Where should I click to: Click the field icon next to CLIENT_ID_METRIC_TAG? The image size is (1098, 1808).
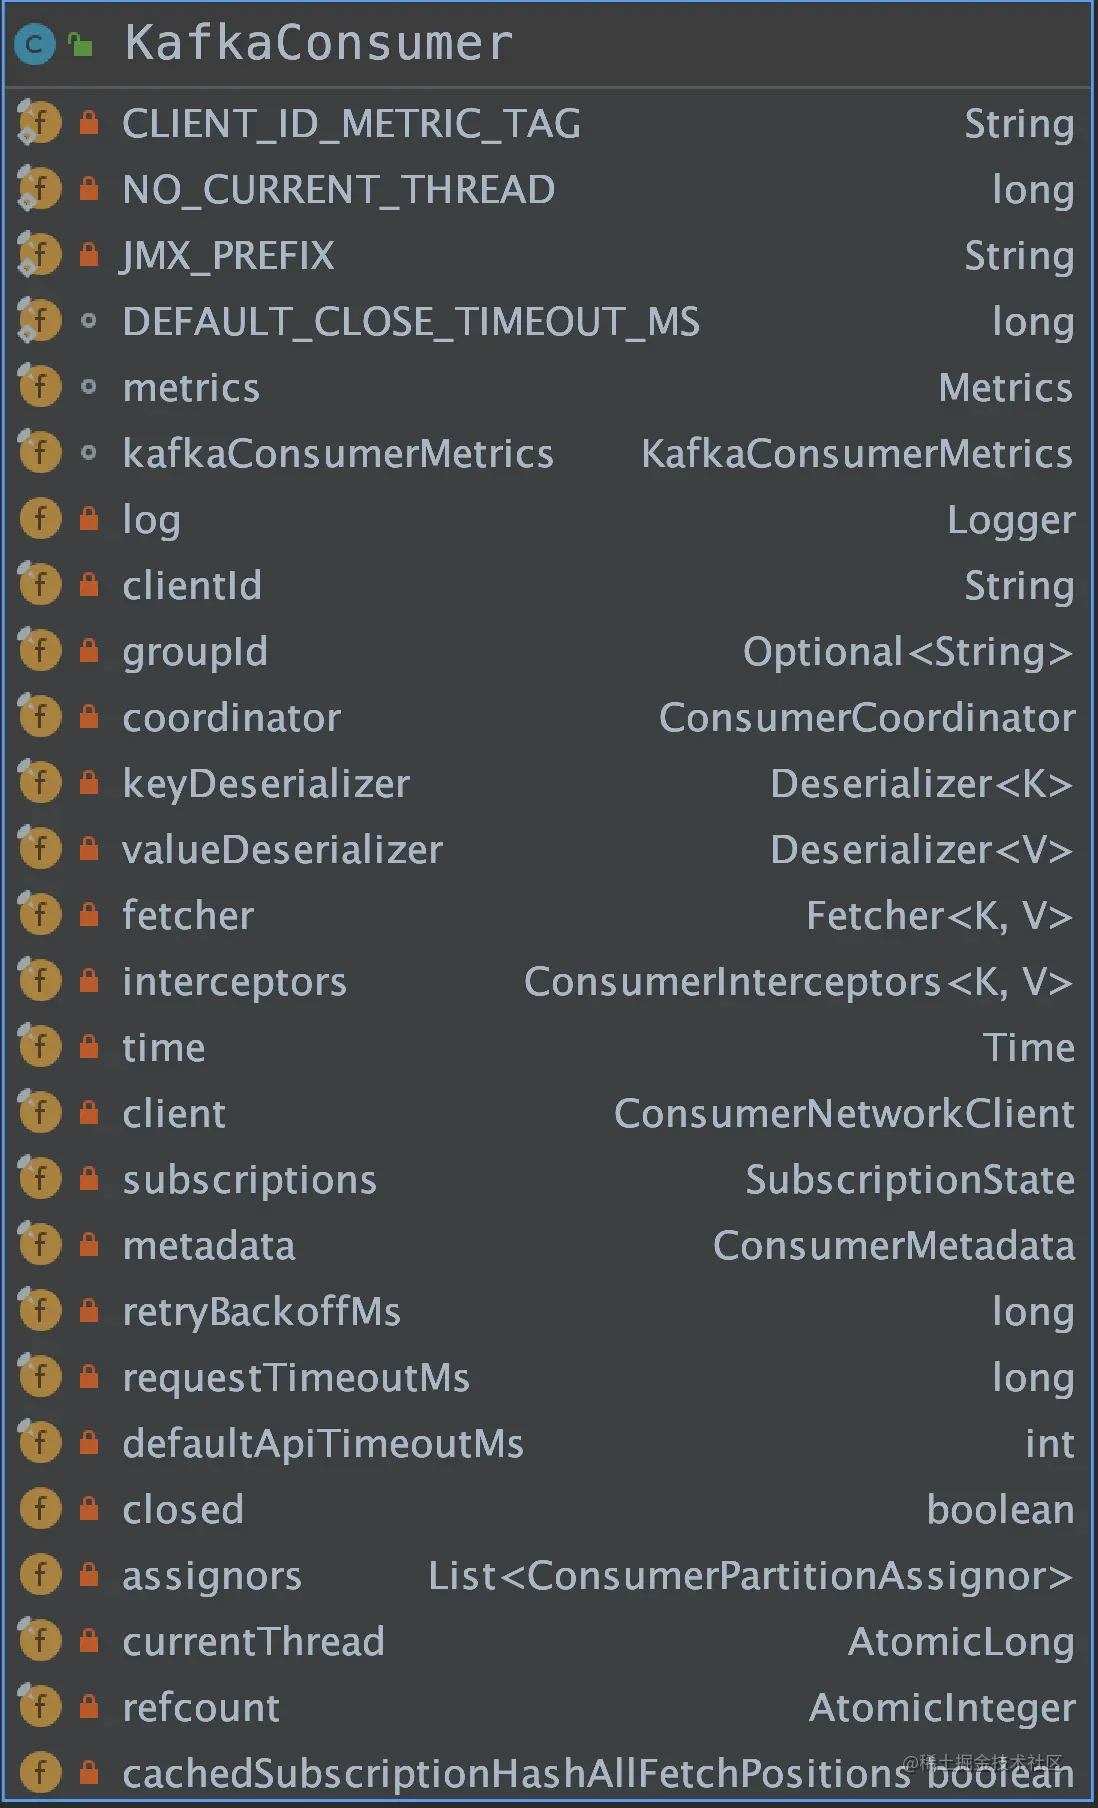point(39,123)
